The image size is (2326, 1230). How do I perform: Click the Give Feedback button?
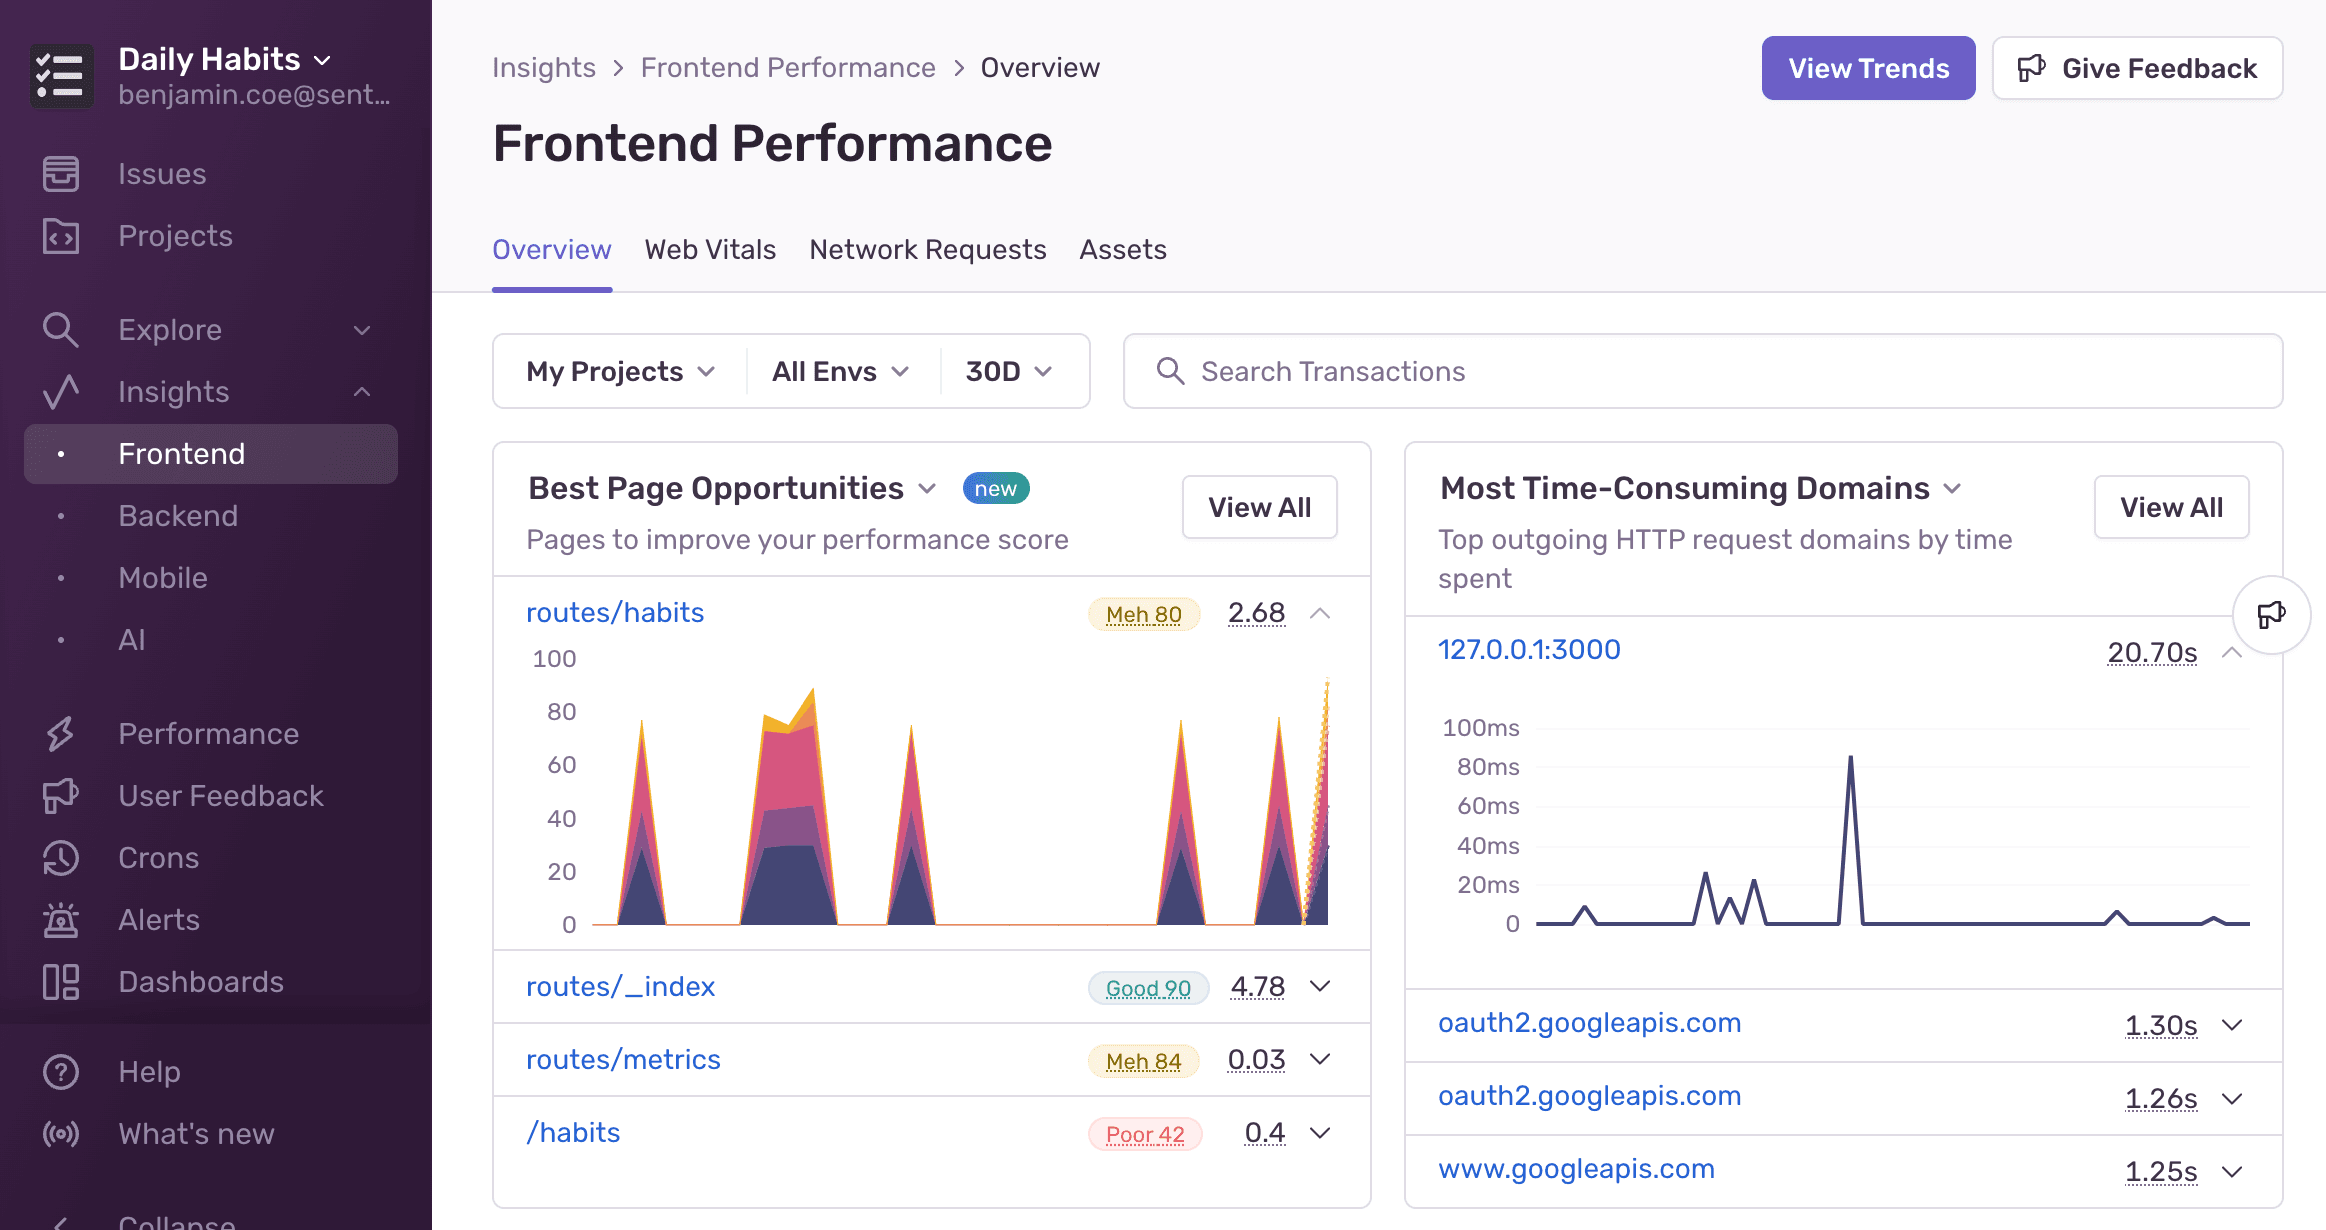[x=2137, y=68]
